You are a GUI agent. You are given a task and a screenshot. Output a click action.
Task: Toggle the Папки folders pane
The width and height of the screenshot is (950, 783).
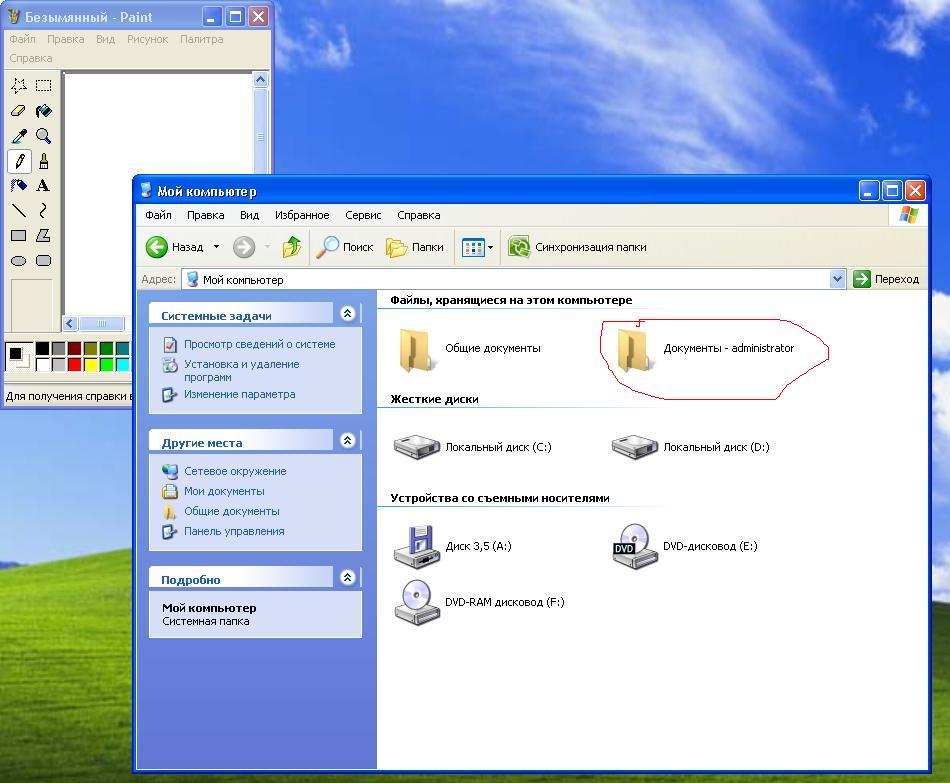click(415, 247)
